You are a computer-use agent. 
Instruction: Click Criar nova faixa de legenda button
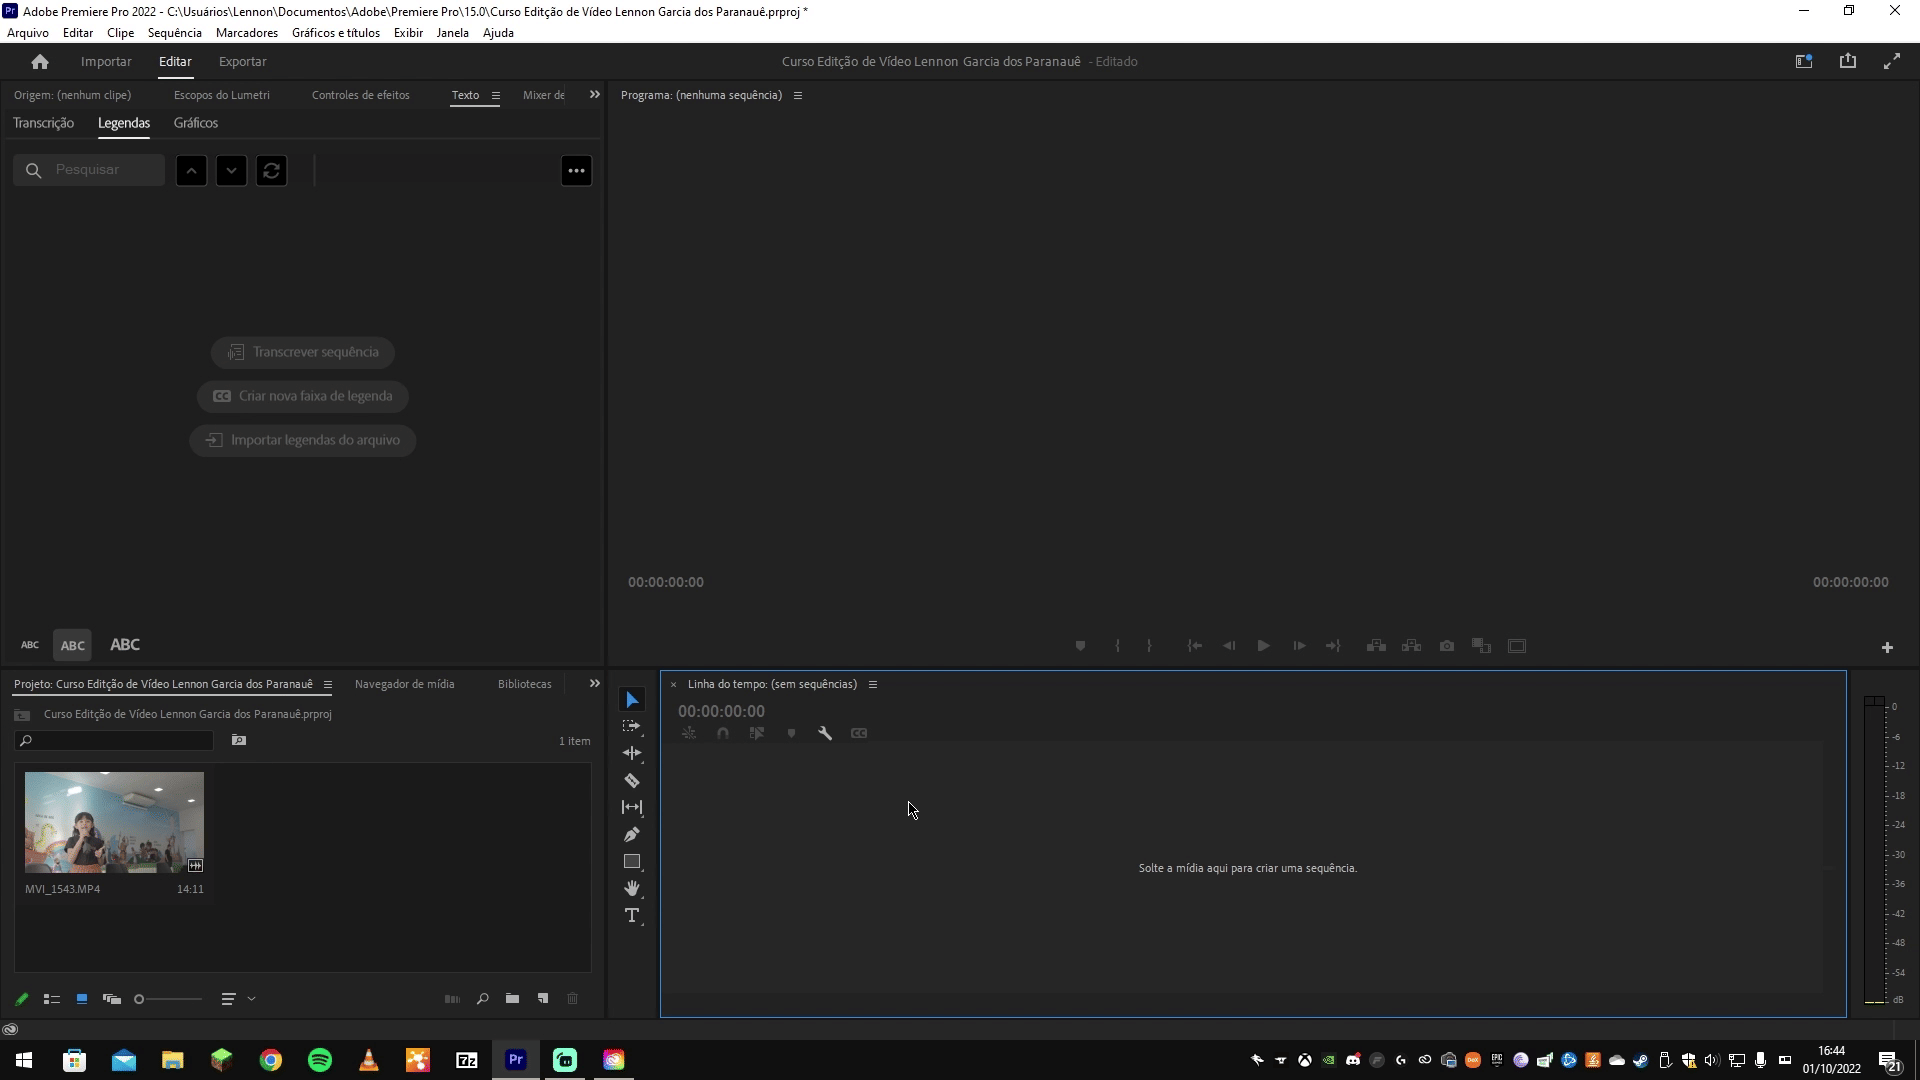[x=303, y=396]
